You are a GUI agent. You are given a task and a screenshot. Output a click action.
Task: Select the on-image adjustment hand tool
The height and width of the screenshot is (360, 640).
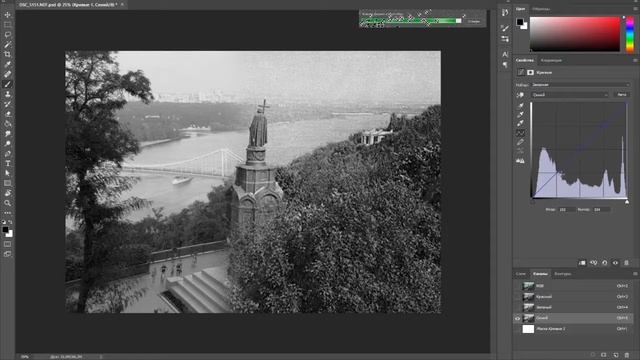tap(520, 95)
